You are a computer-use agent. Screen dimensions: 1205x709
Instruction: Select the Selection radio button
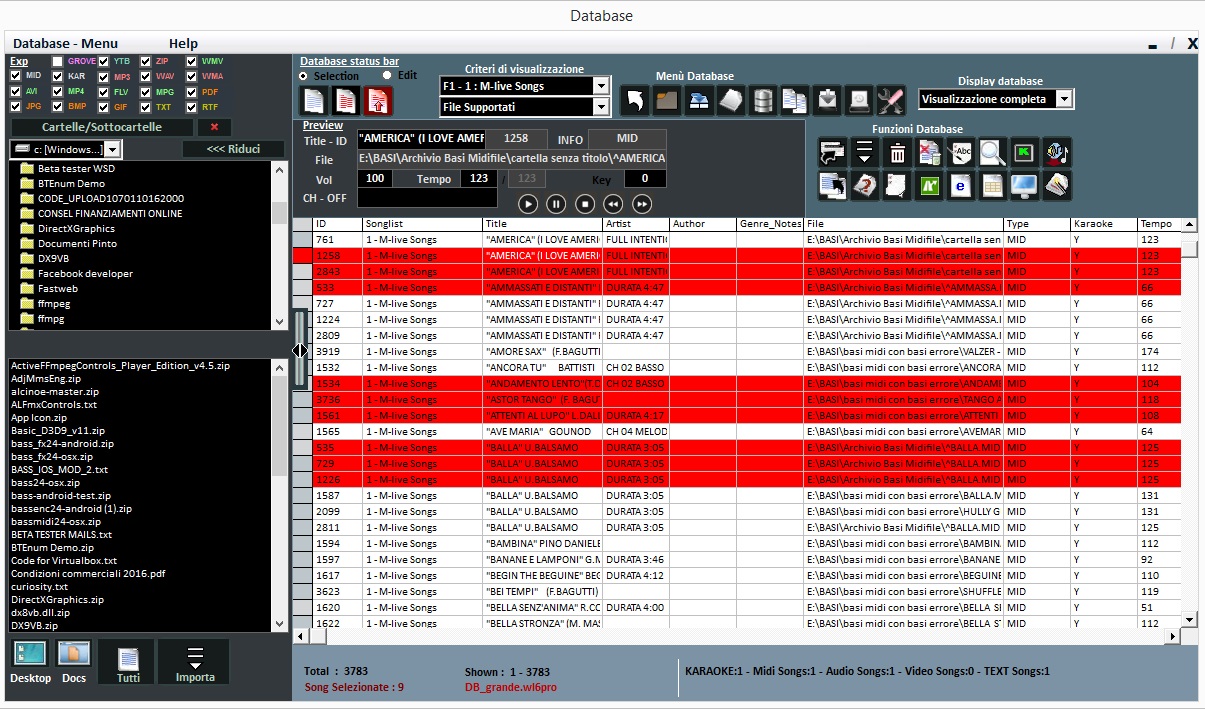tap(304, 75)
